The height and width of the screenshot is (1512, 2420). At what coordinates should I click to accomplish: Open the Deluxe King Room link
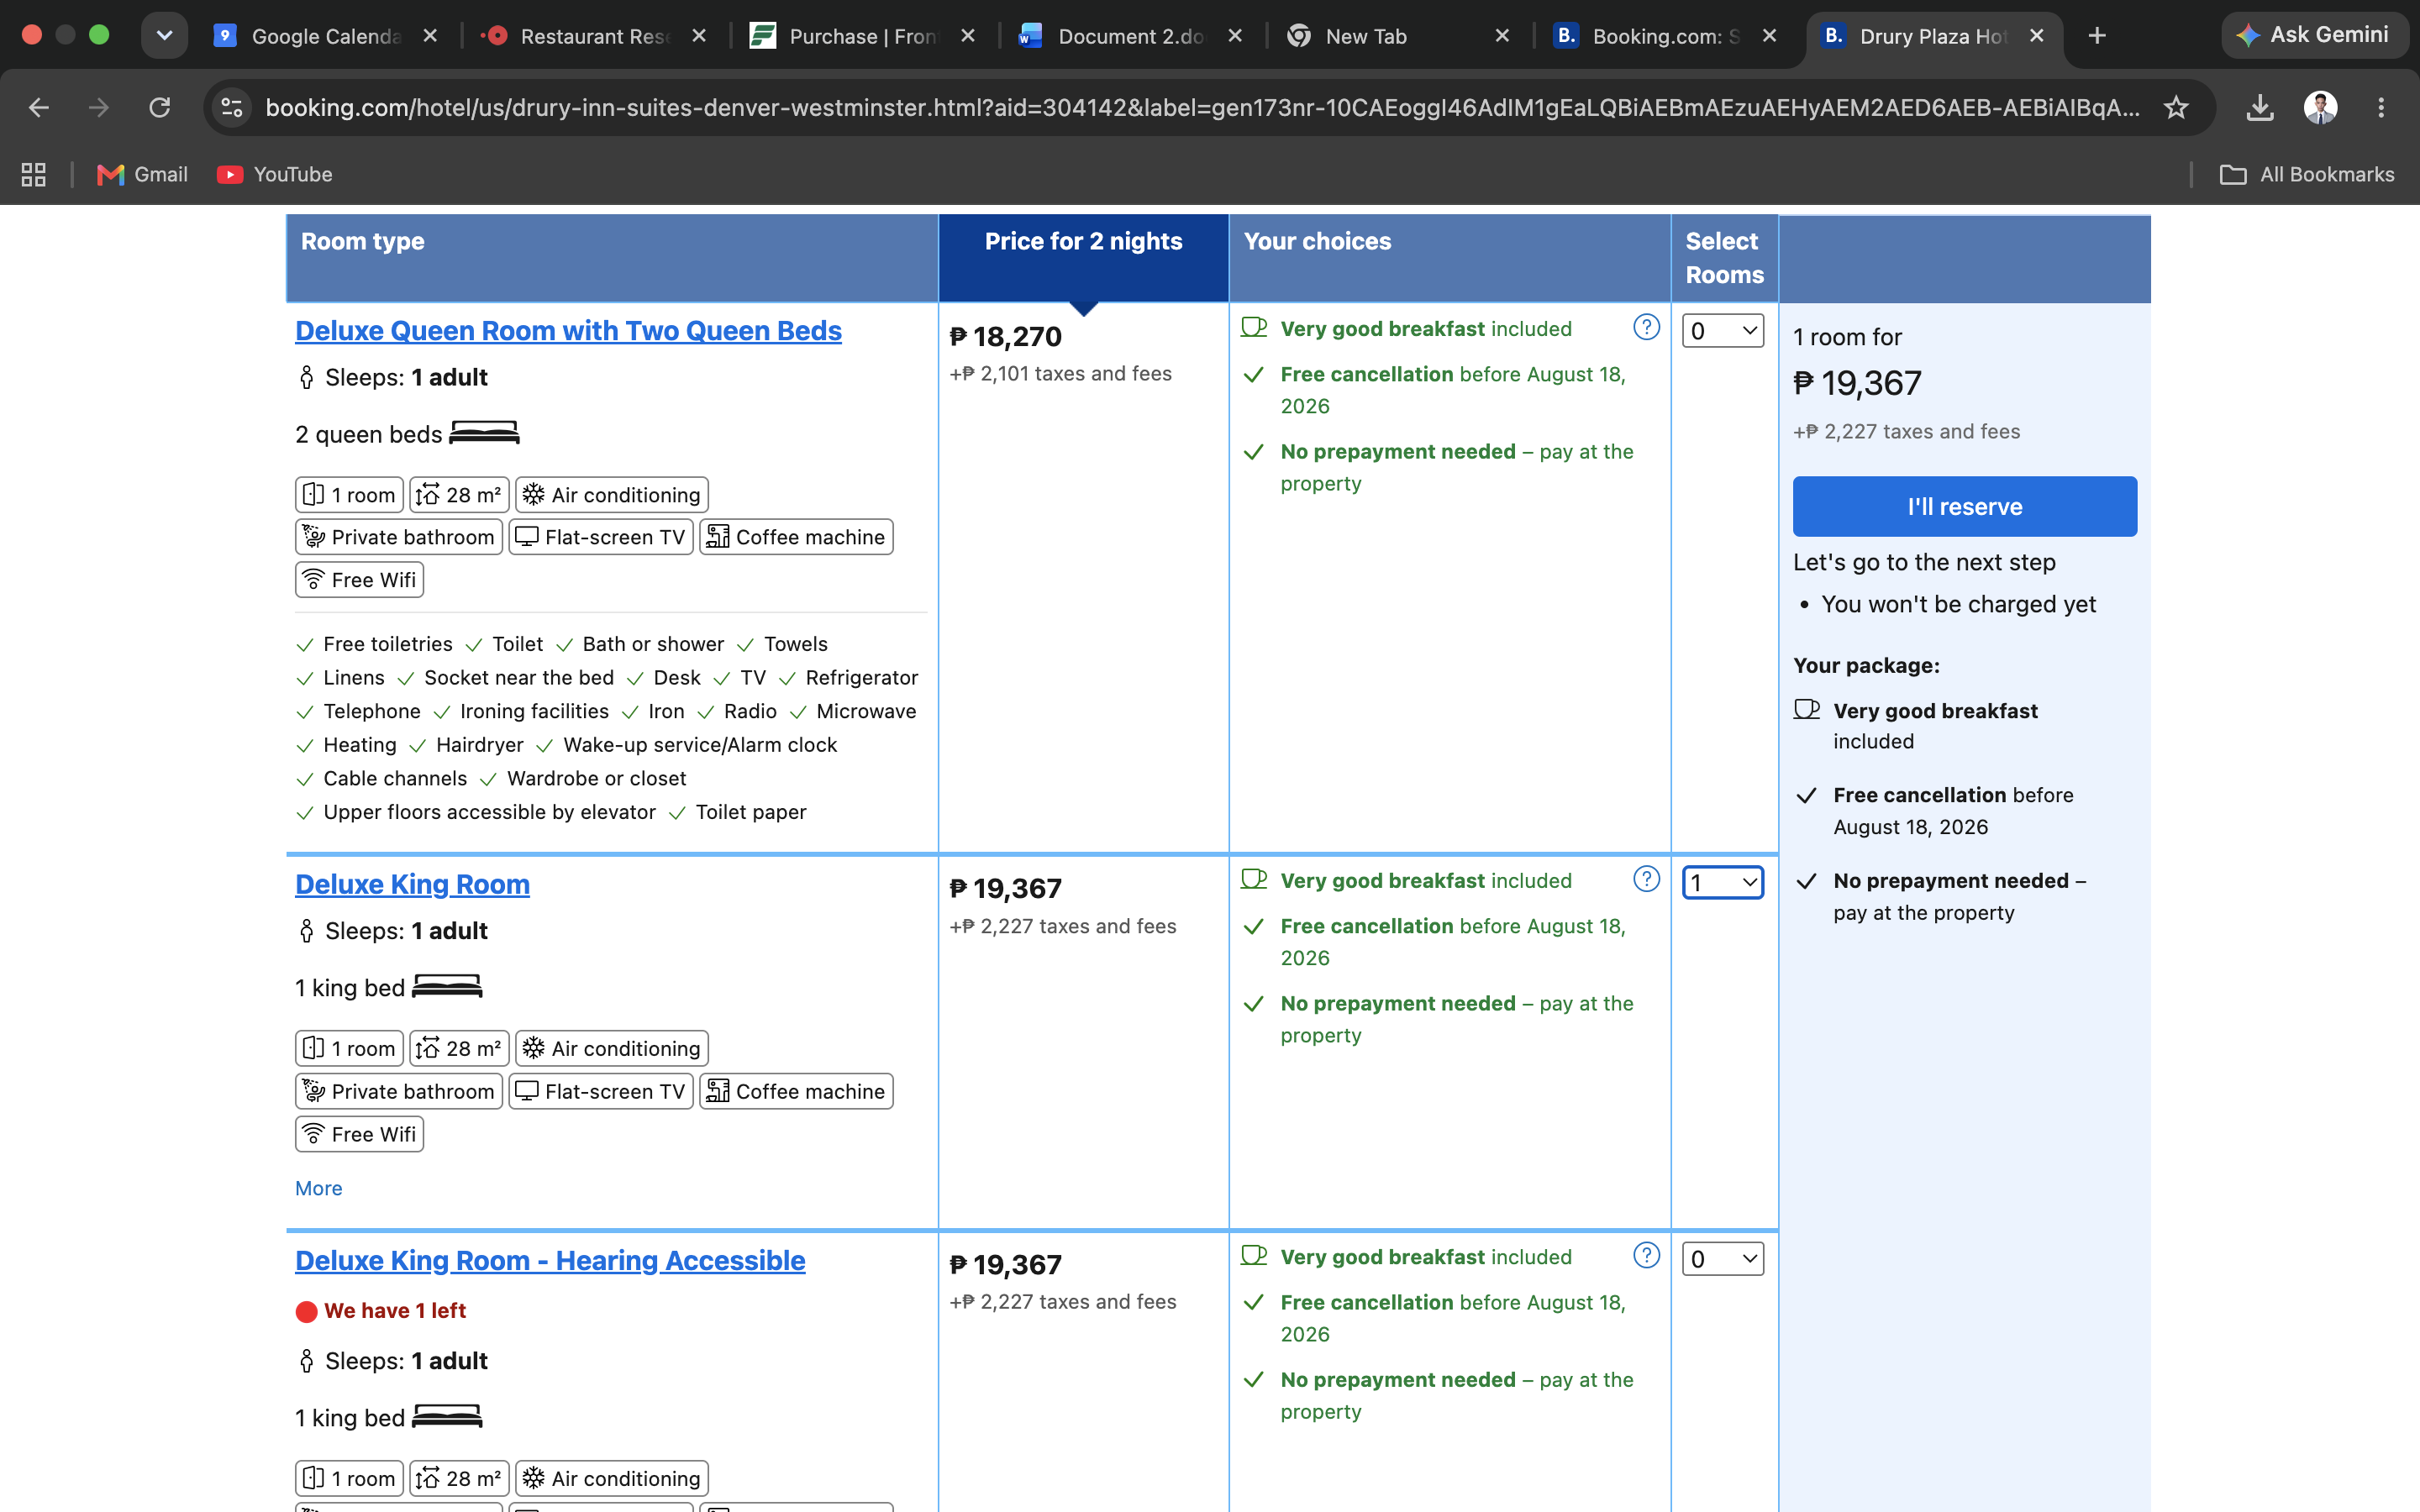tap(412, 885)
